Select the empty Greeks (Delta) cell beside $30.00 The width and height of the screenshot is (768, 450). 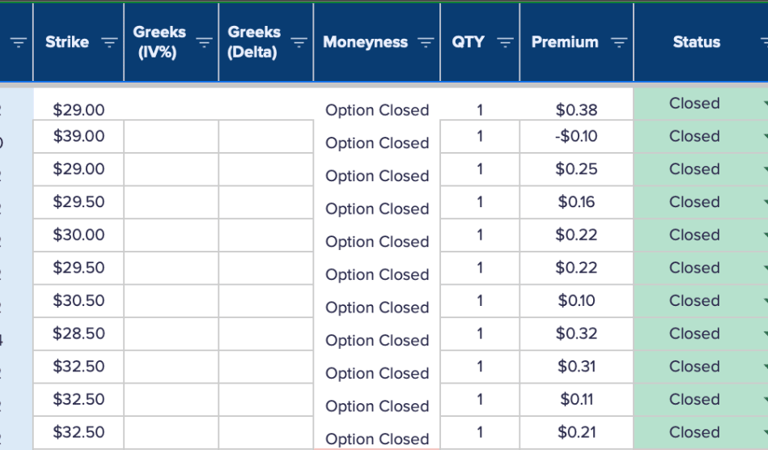[266, 235]
